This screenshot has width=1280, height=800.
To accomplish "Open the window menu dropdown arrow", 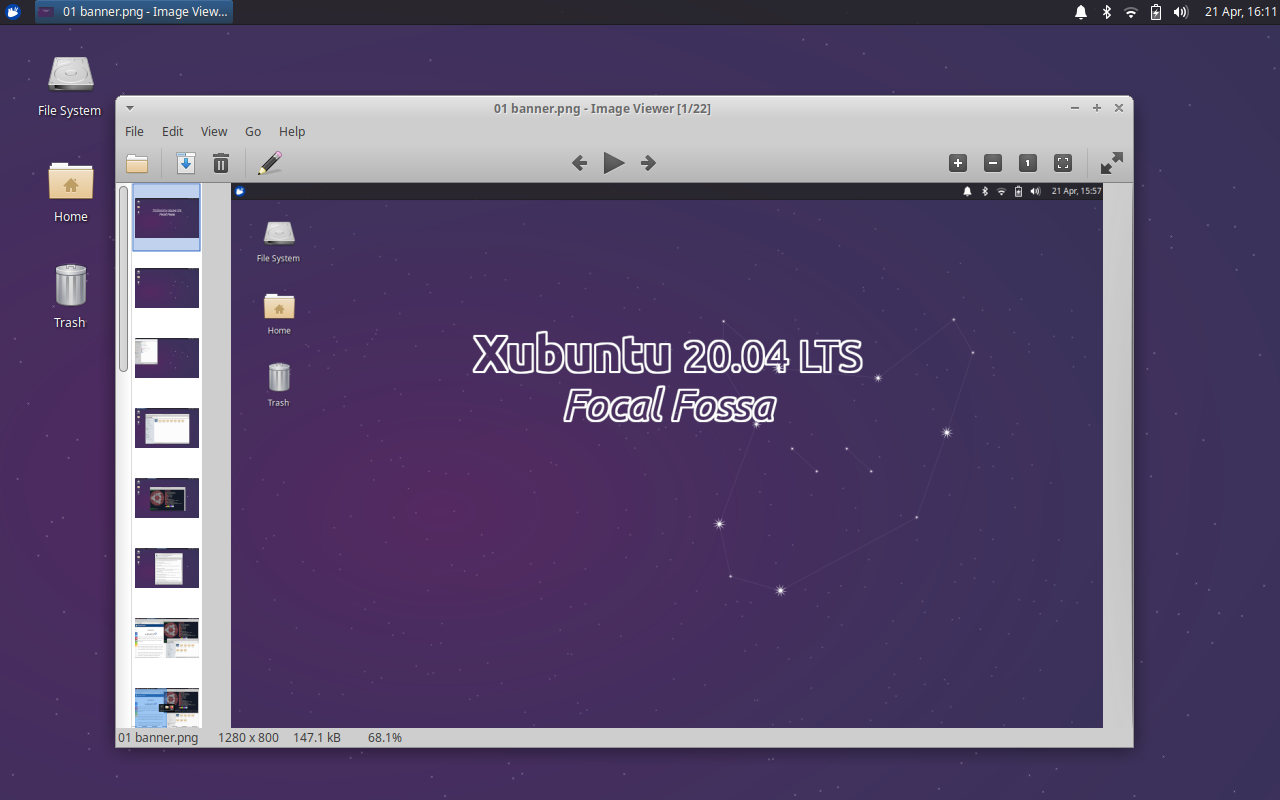I will point(129,107).
